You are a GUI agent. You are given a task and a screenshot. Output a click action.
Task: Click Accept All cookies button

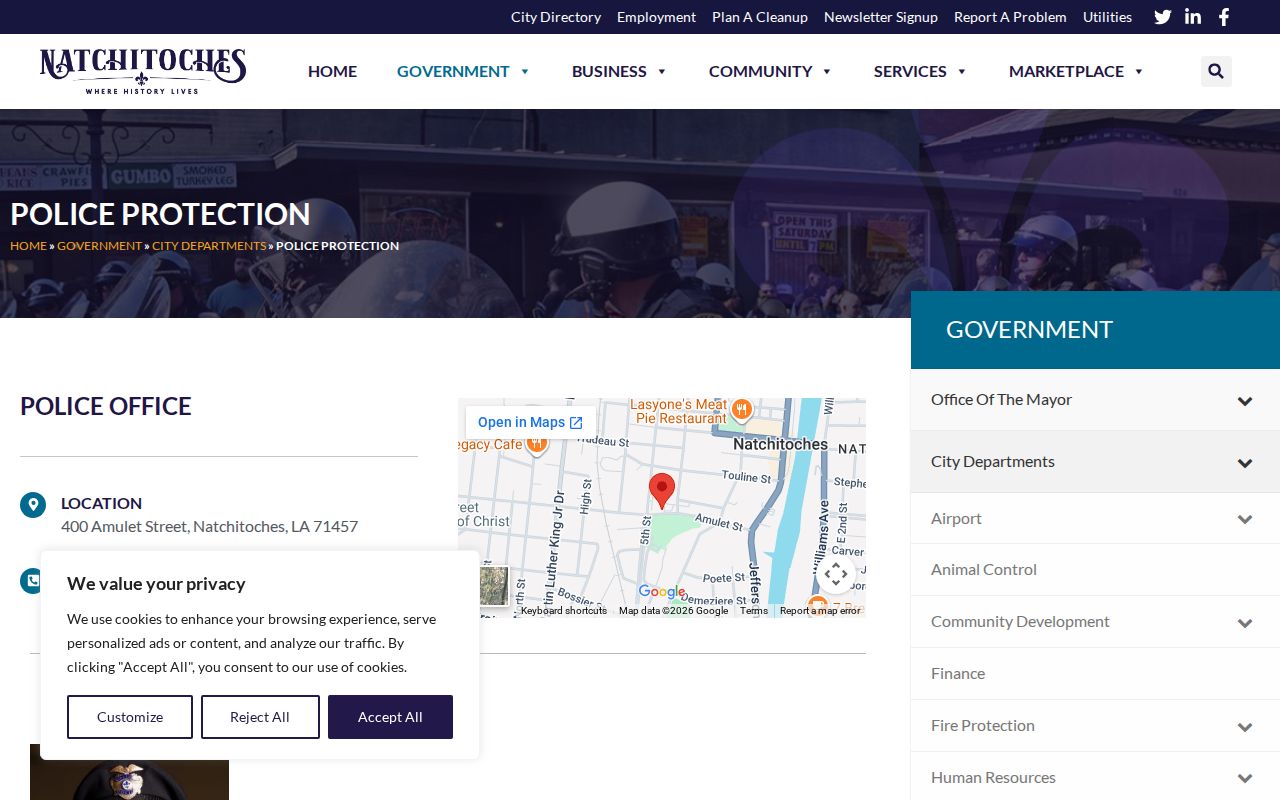coord(390,717)
